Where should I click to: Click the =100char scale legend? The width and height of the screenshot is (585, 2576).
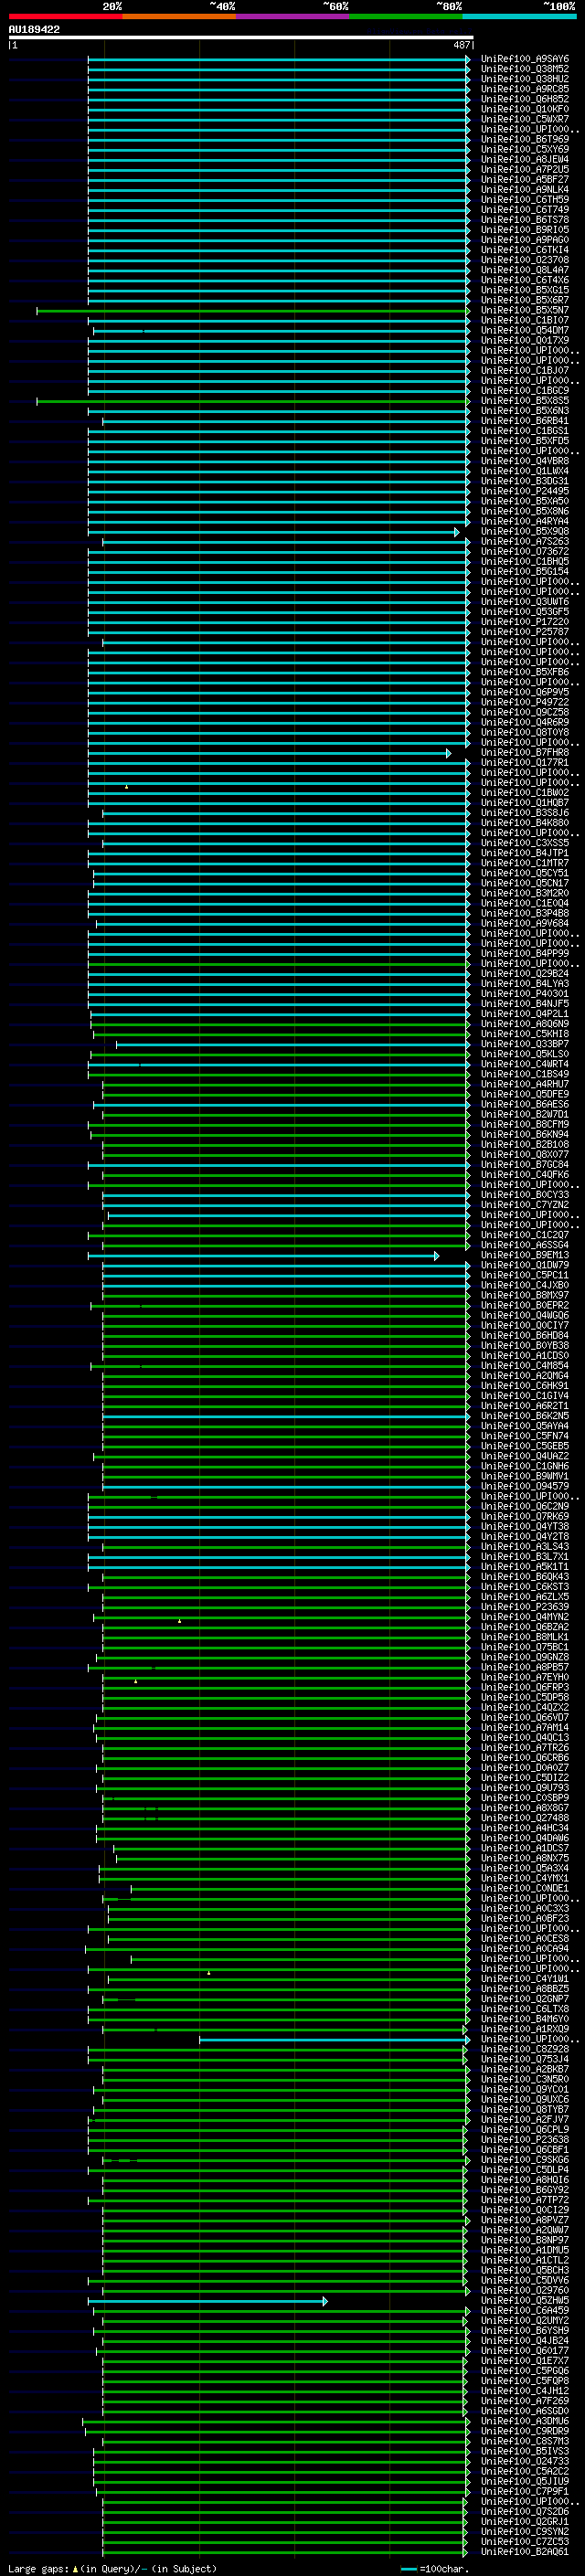click(434, 2568)
